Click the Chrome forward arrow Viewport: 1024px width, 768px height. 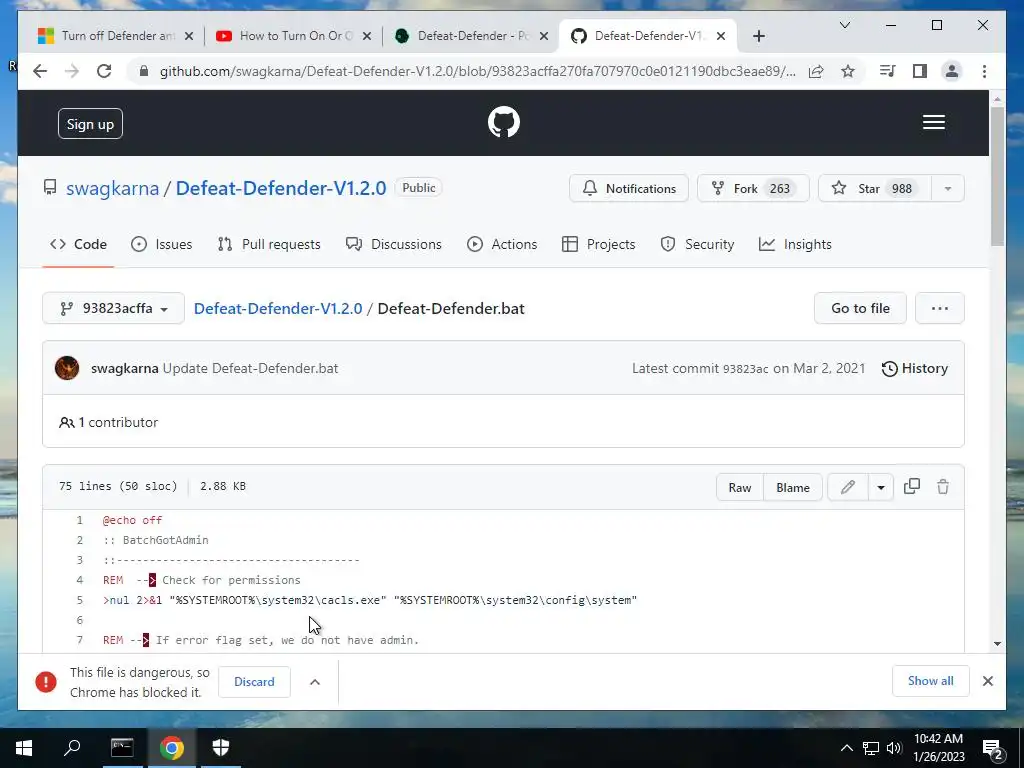[72, 71]
